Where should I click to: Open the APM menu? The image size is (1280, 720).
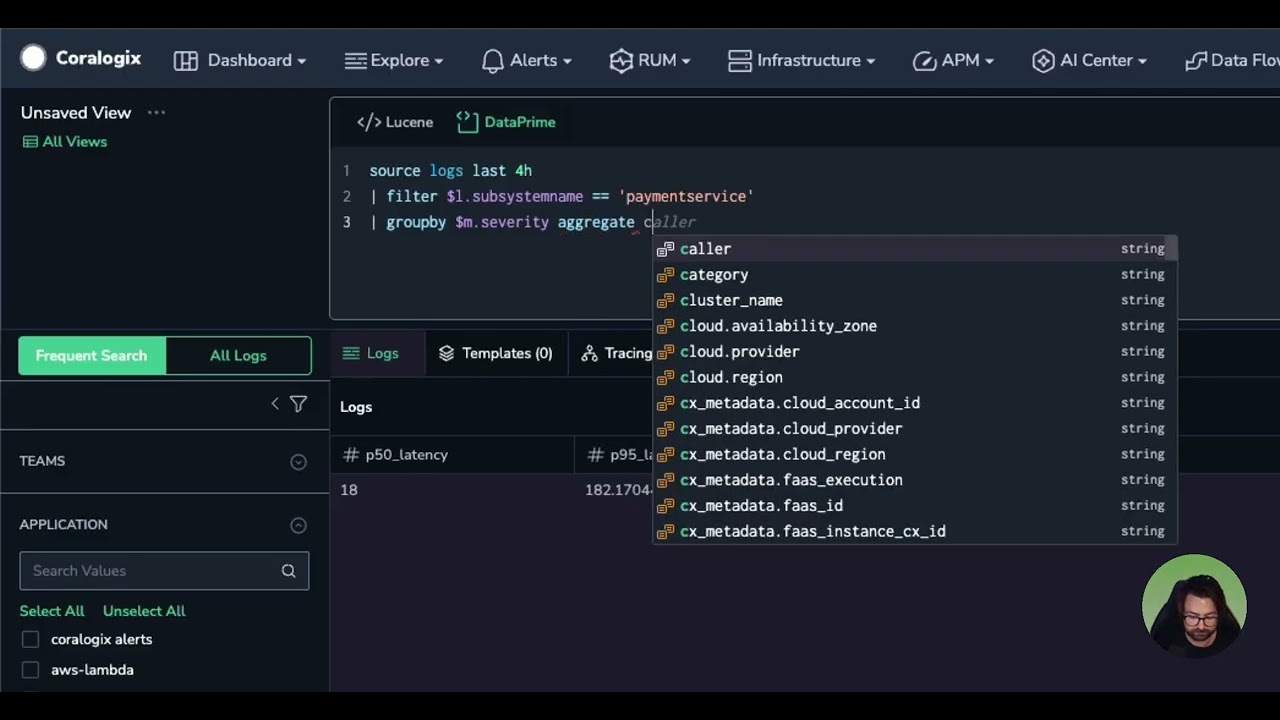(953, 60)
